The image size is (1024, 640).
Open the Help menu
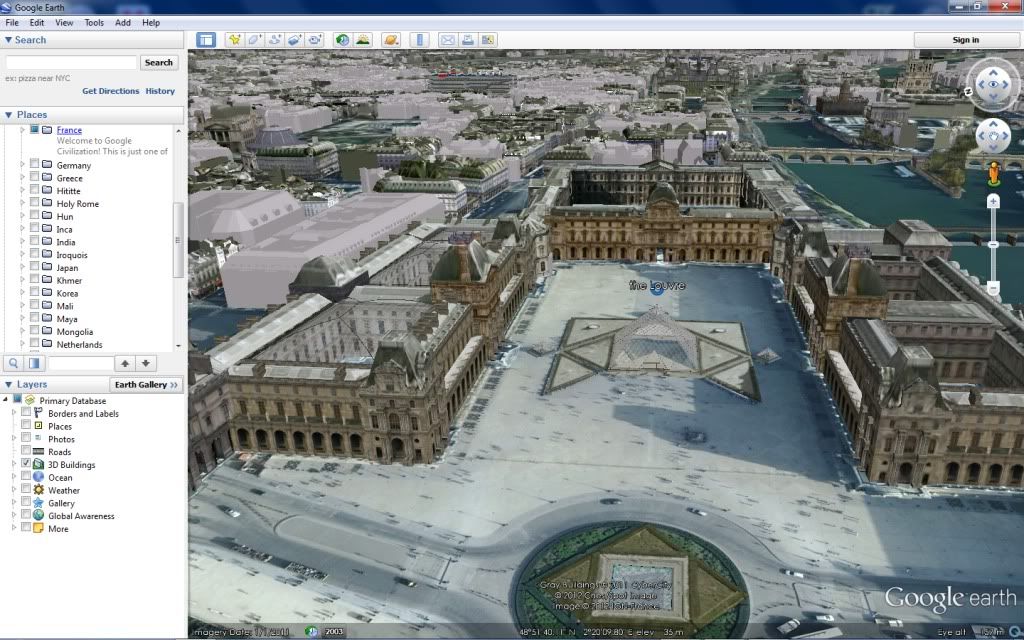point(151,22)
